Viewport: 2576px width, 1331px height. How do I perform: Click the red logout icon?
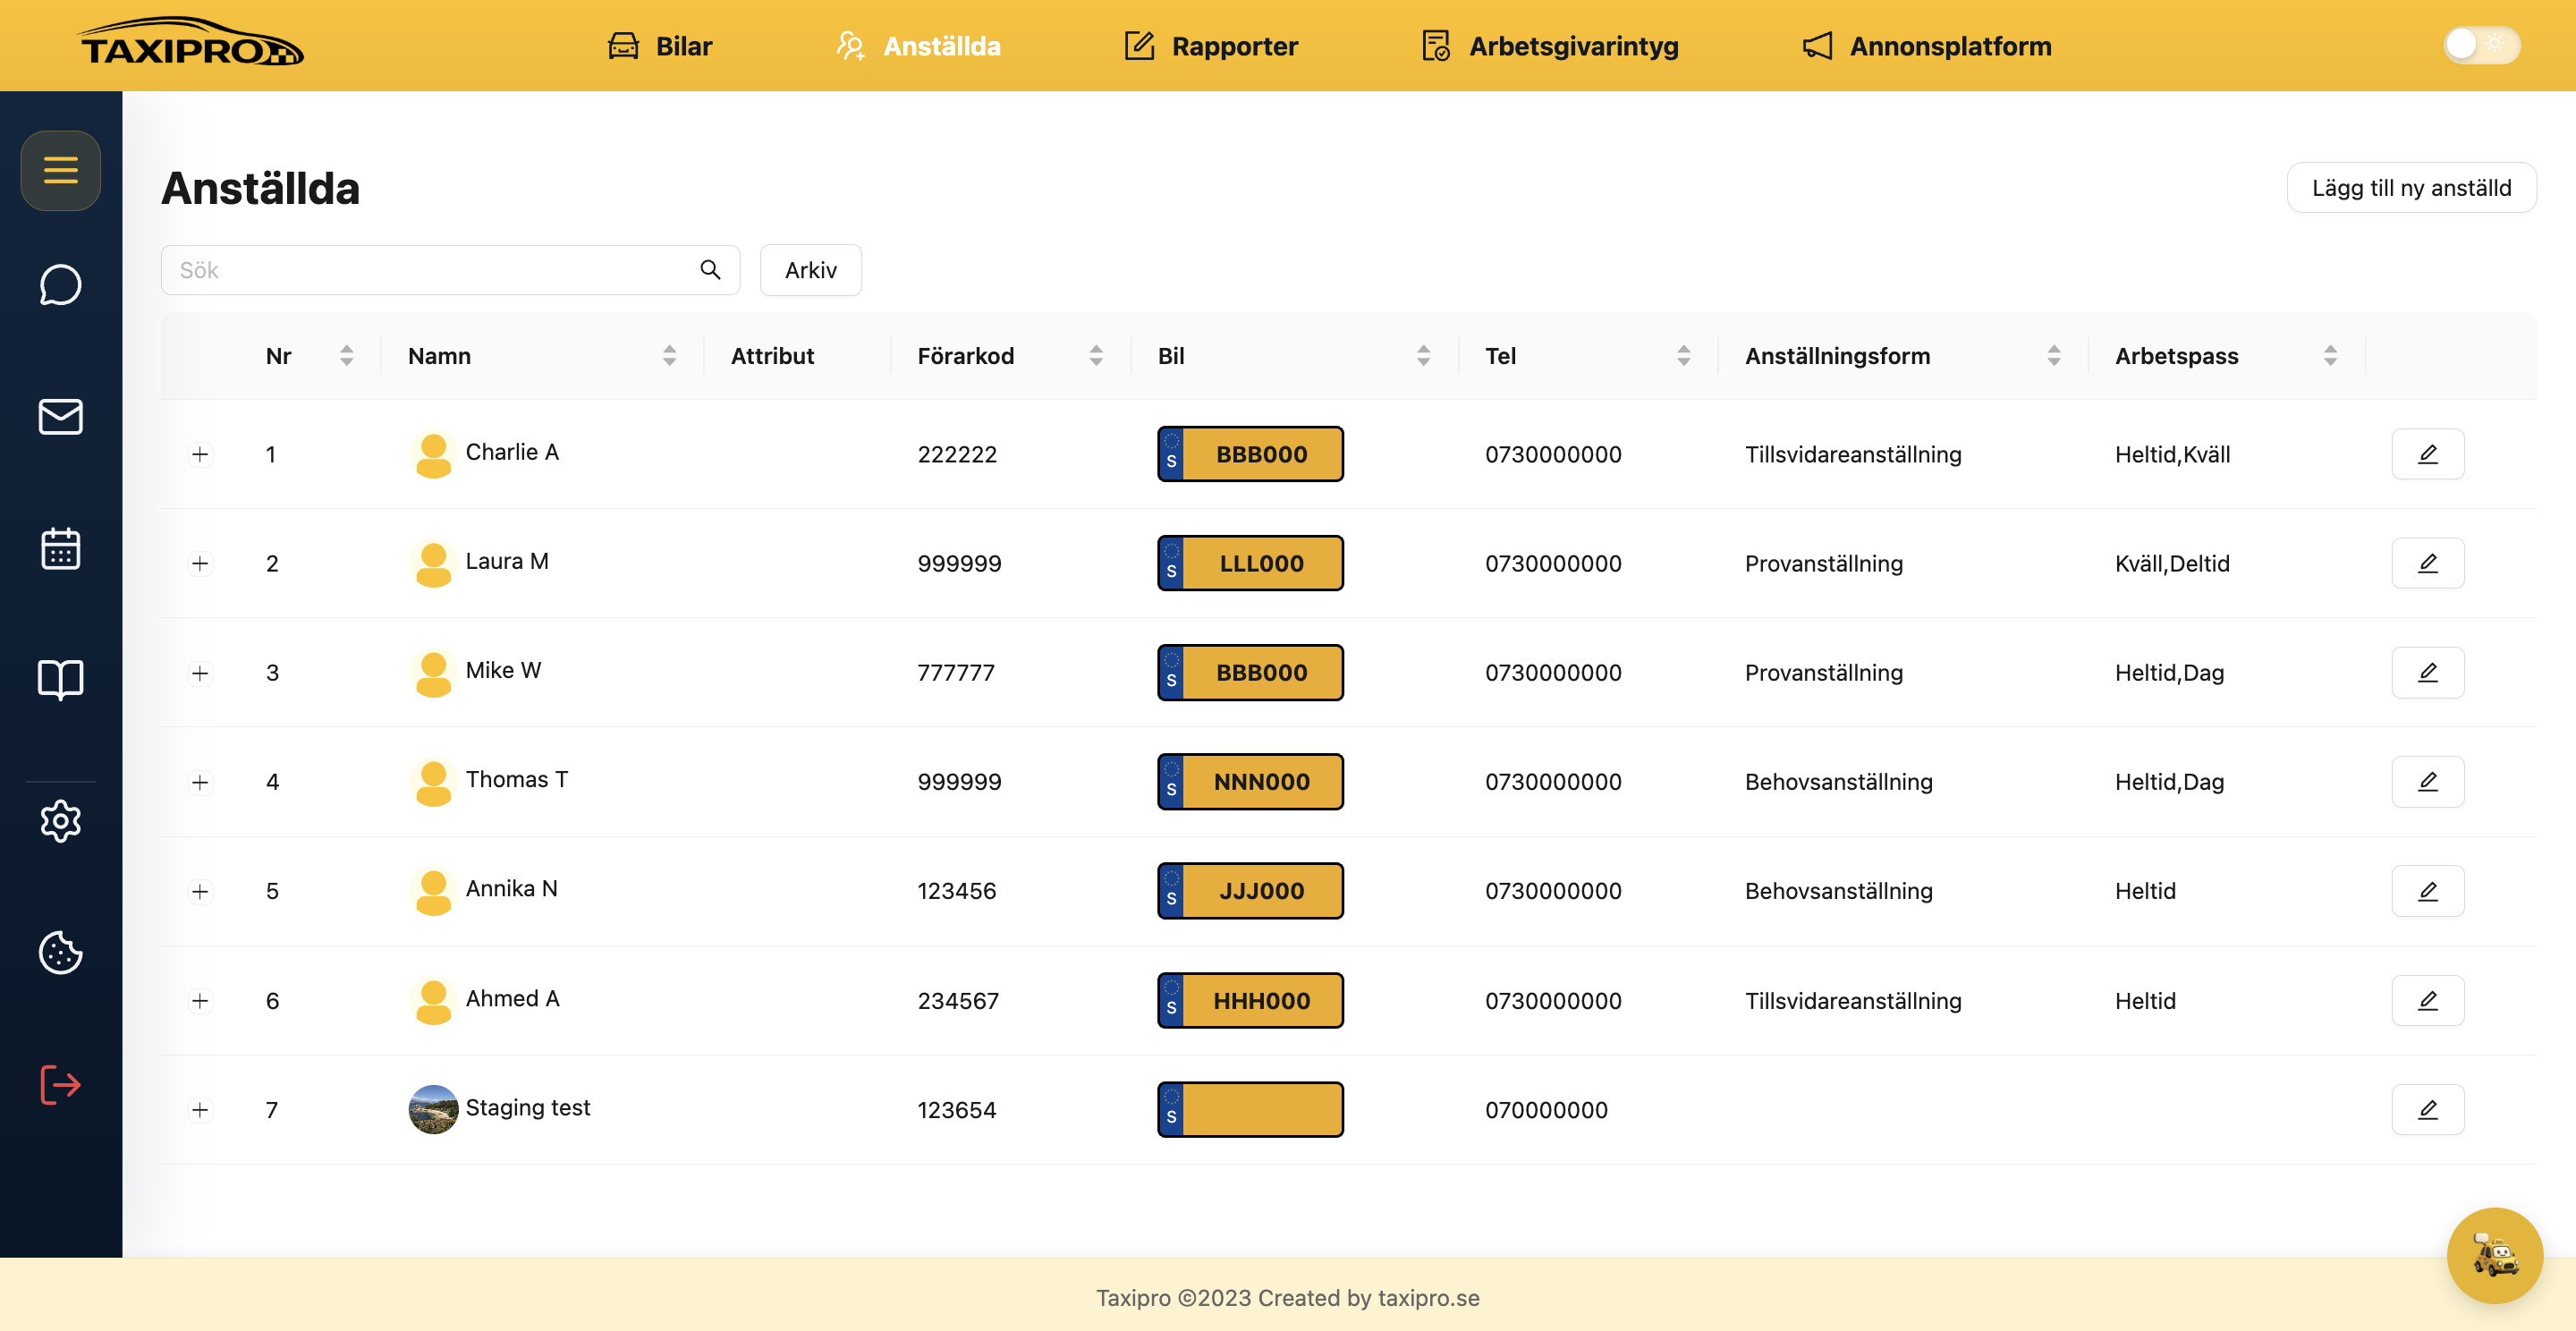click(61, 1084)
